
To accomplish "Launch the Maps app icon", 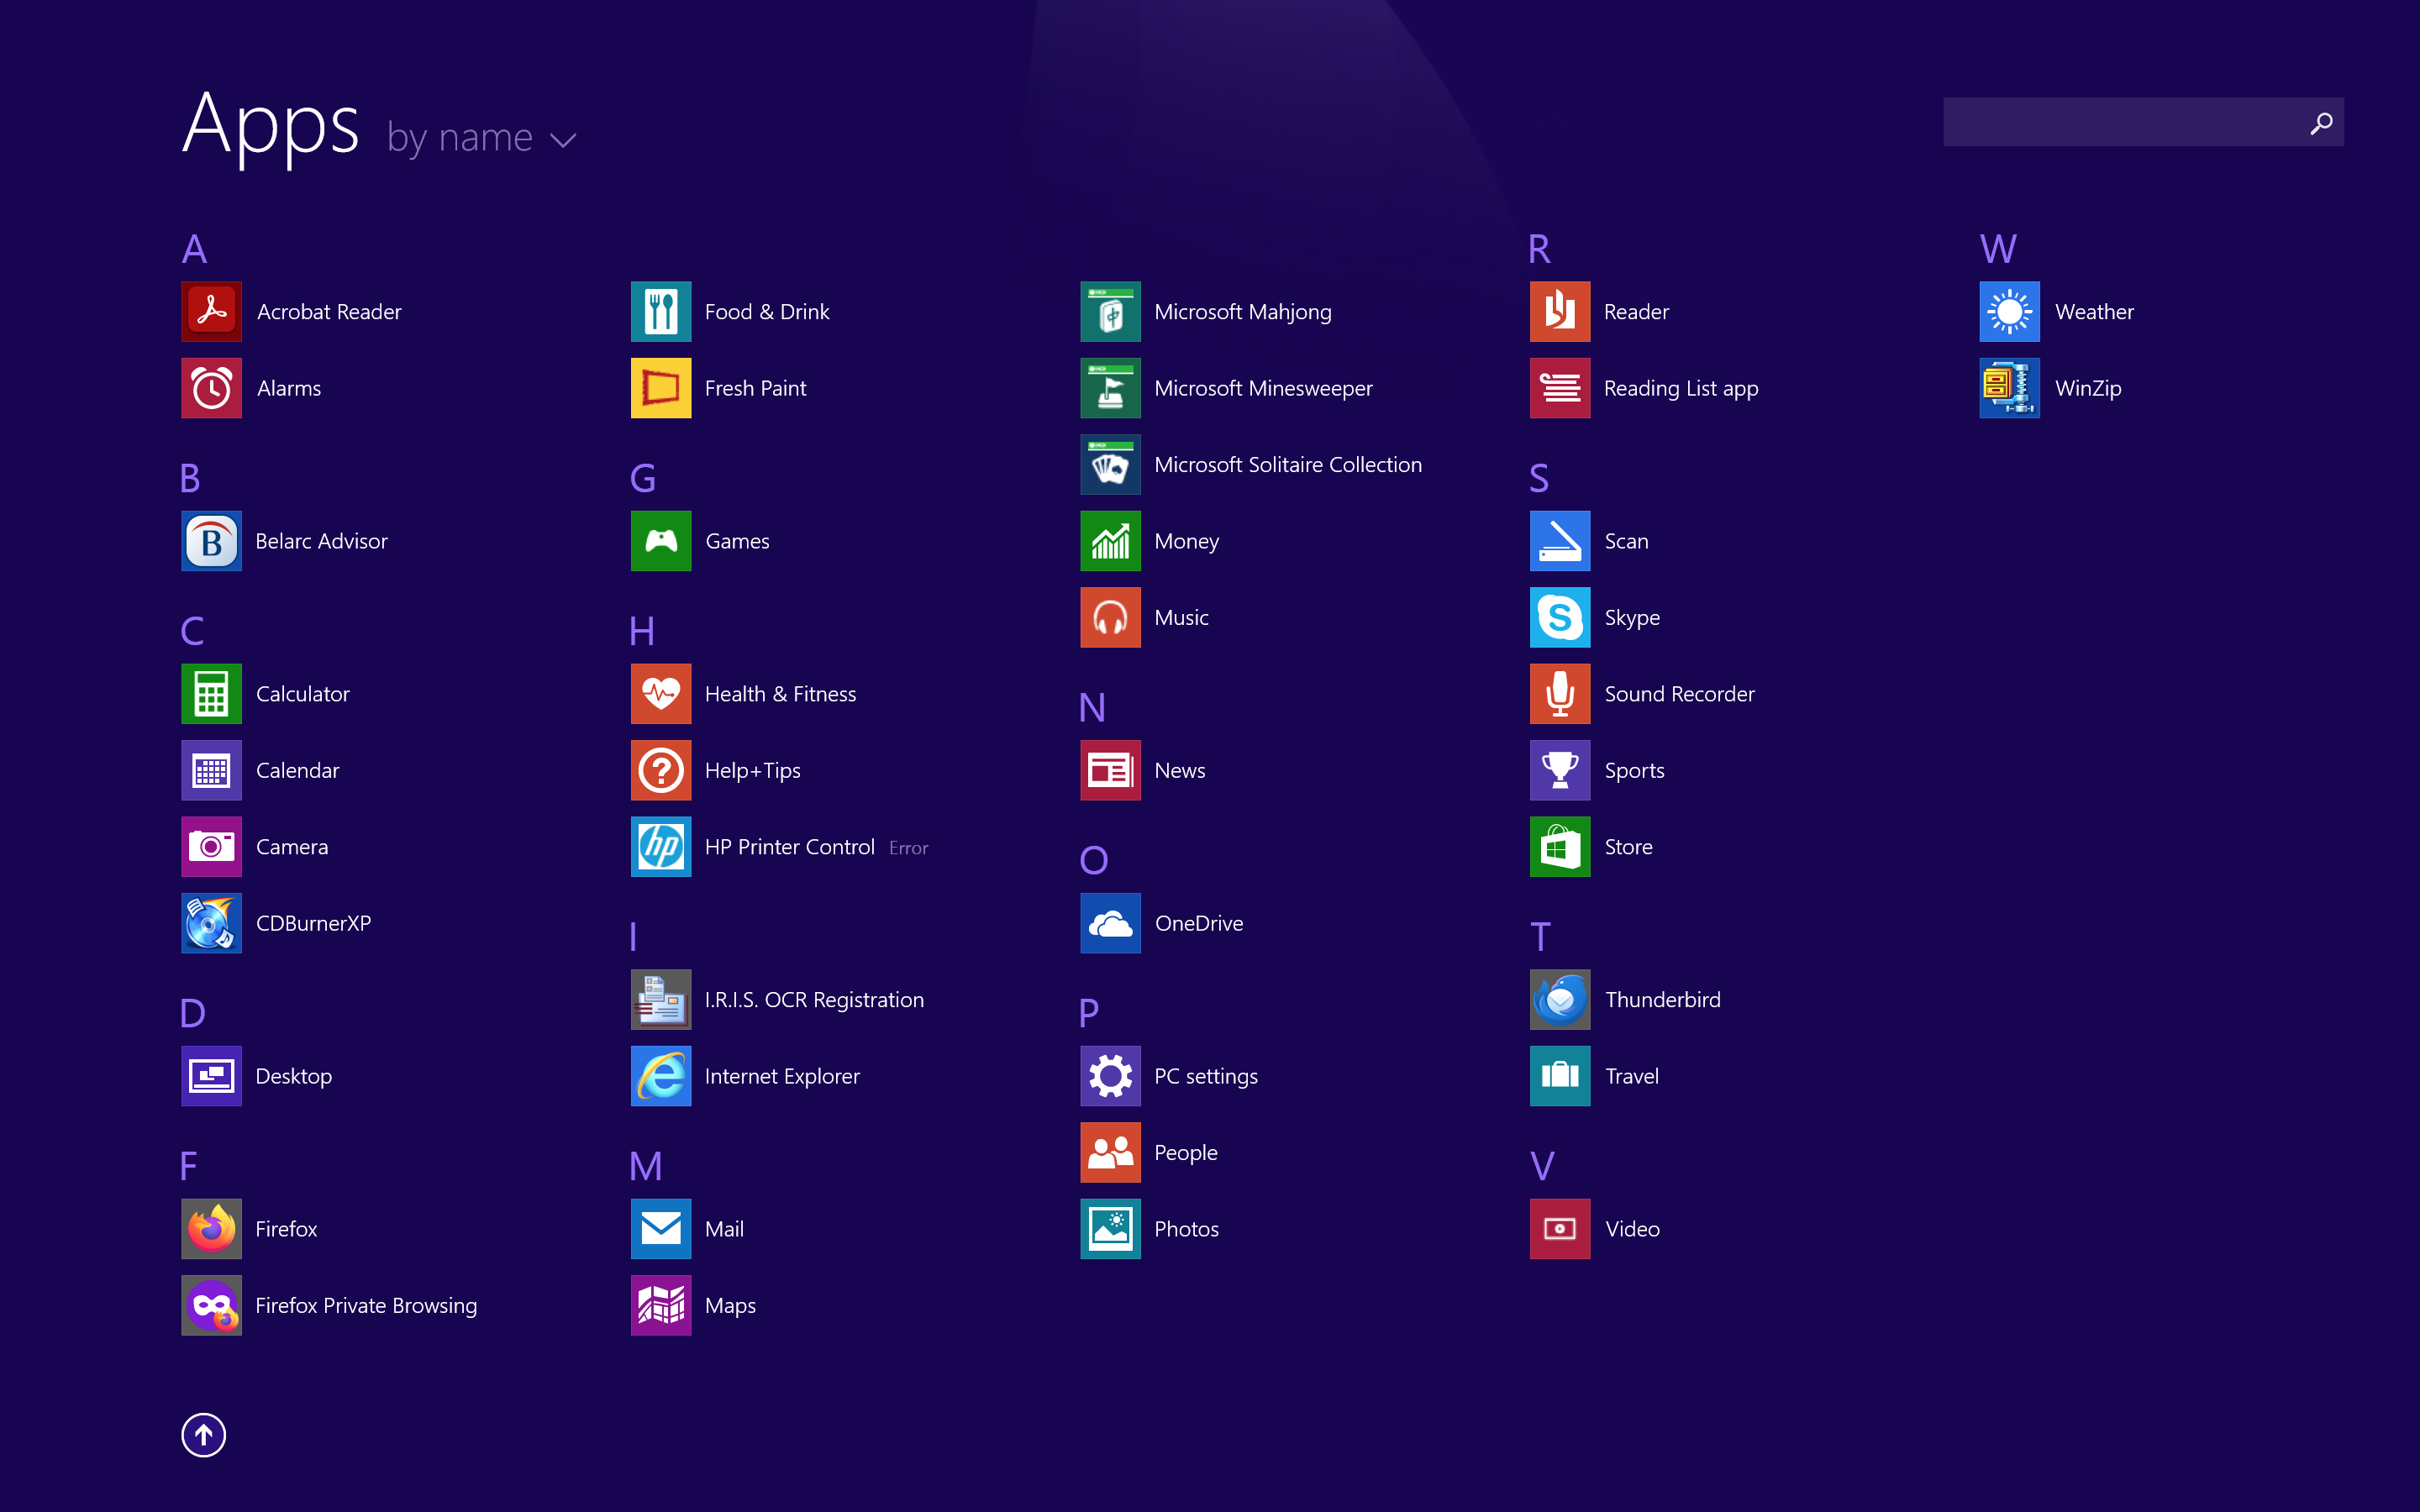I will (x=661, y=1306).
